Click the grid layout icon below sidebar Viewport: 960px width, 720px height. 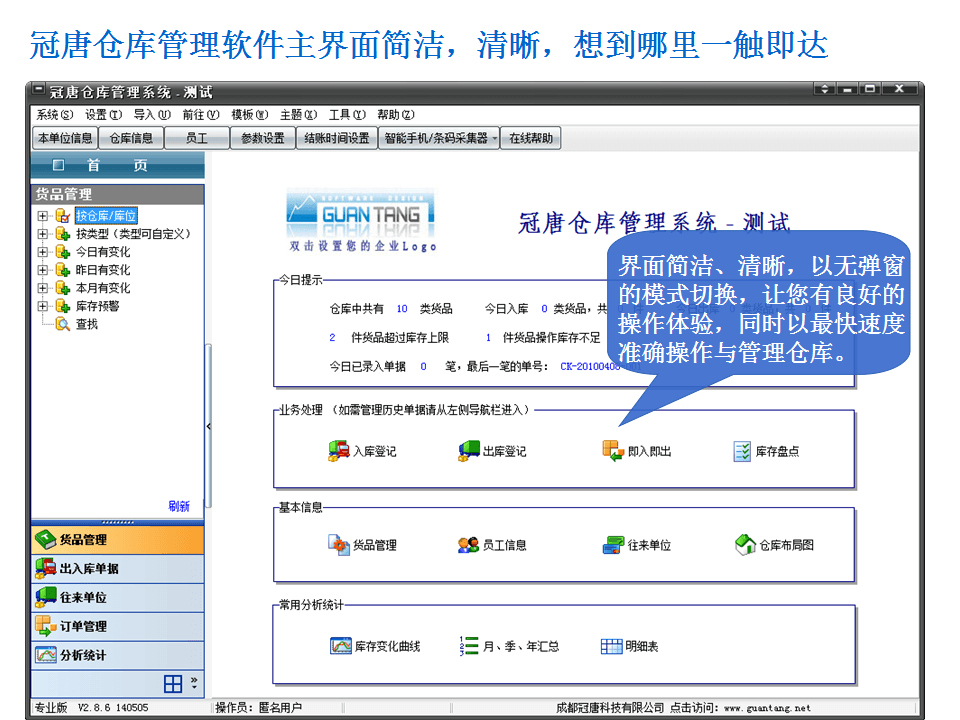tap(173, 684)
